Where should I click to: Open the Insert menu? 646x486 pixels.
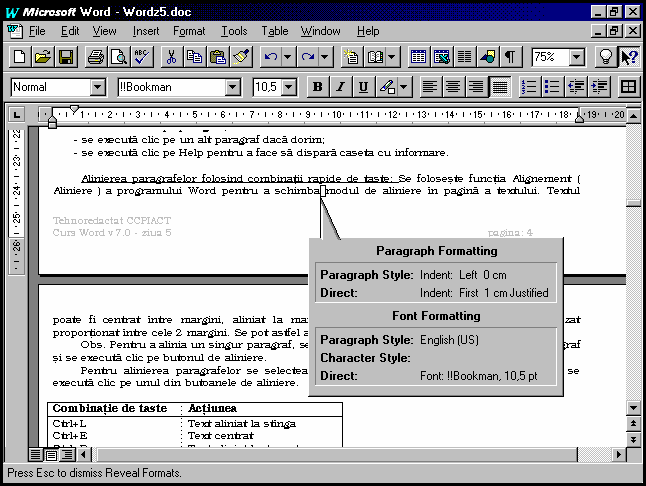(146, 31)
